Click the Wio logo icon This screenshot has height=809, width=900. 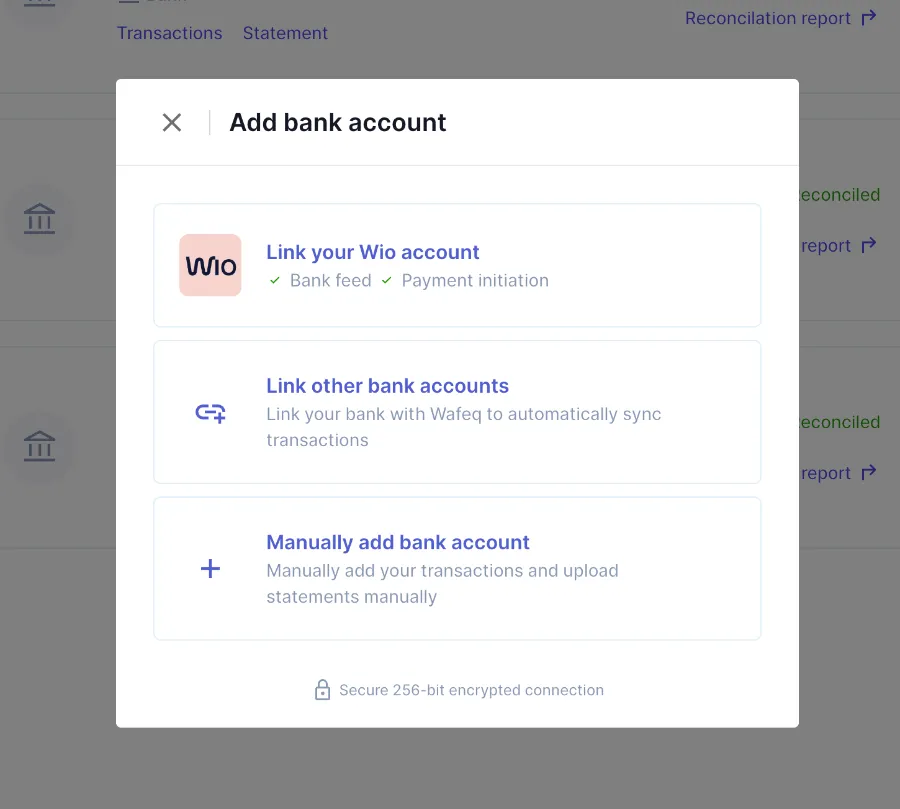tap(210, 265)
